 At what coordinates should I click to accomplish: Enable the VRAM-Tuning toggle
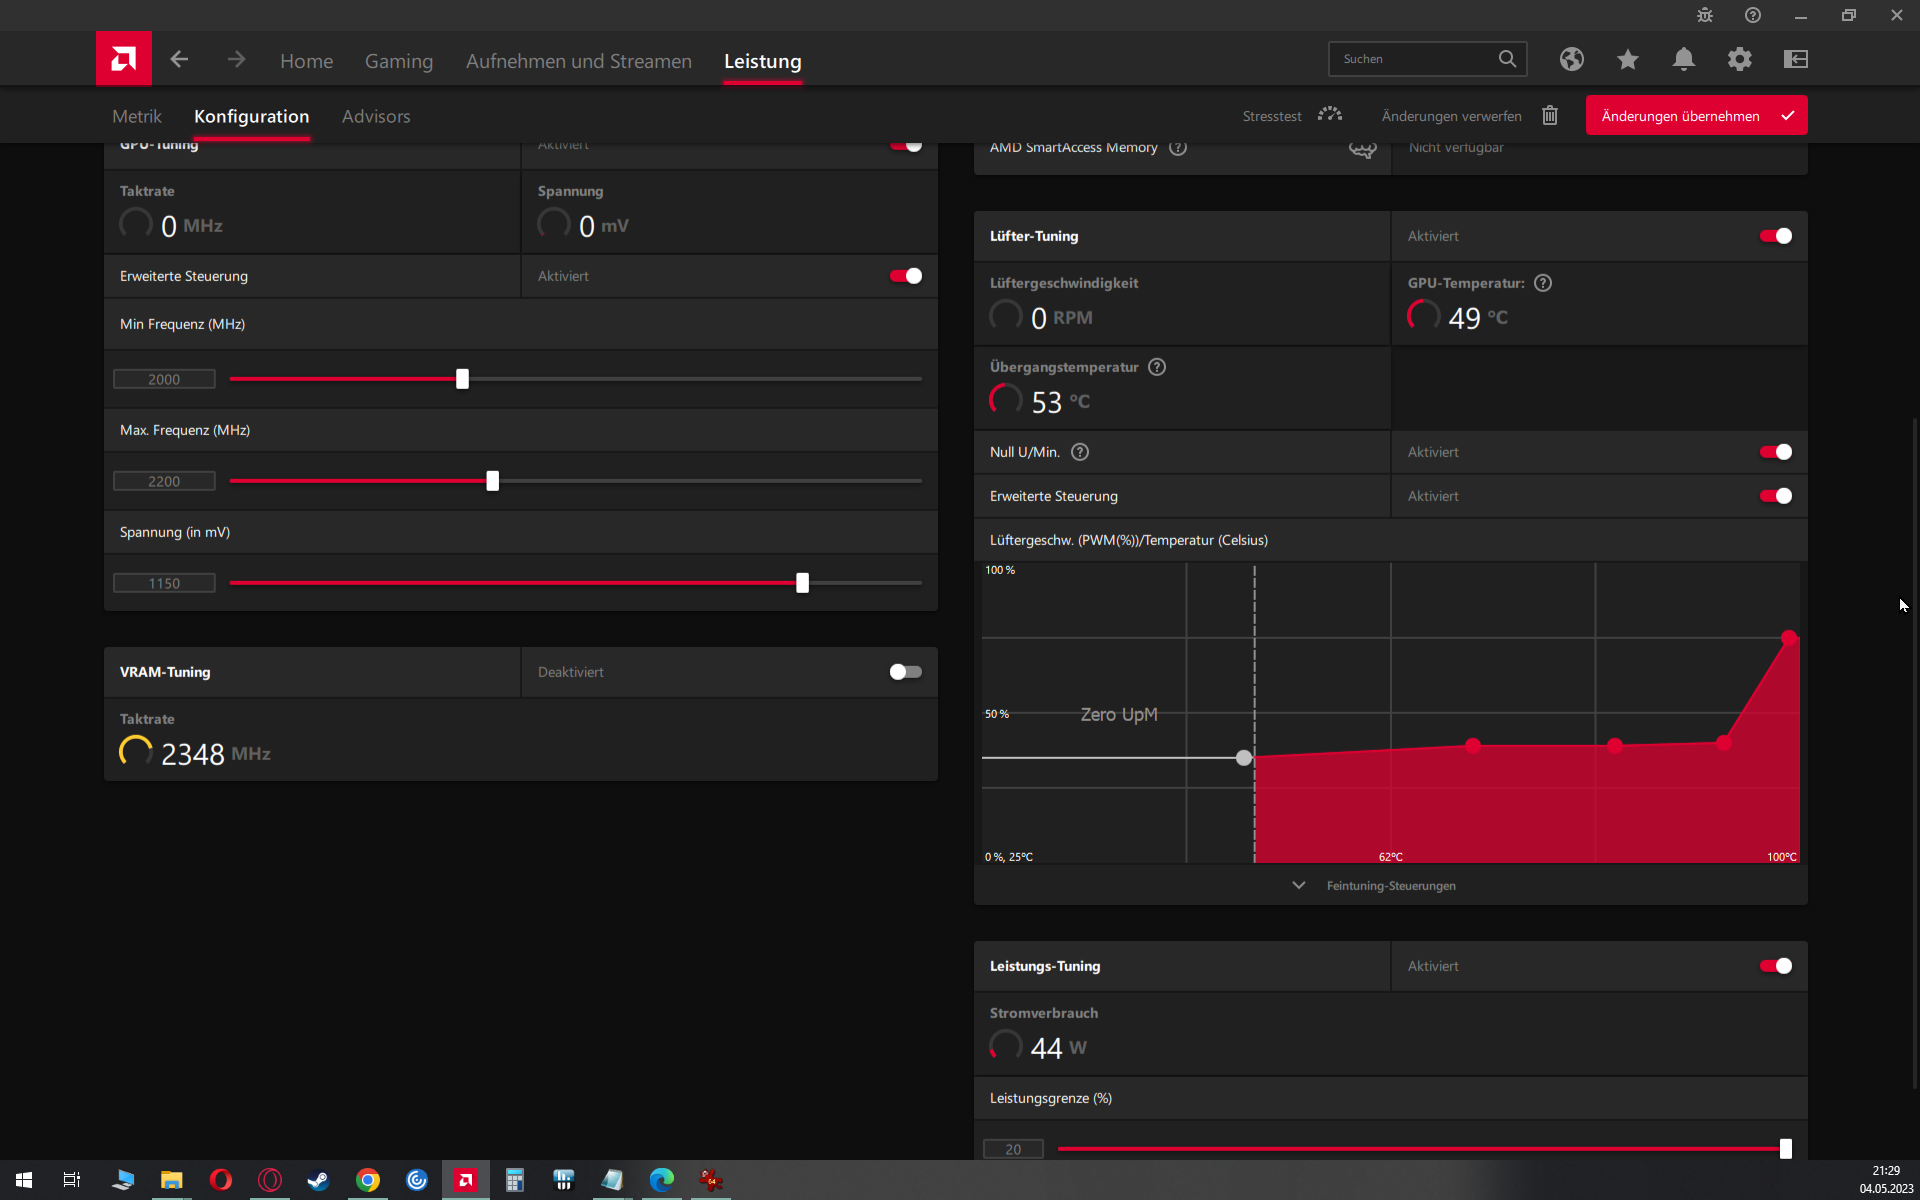pos(905,672)
